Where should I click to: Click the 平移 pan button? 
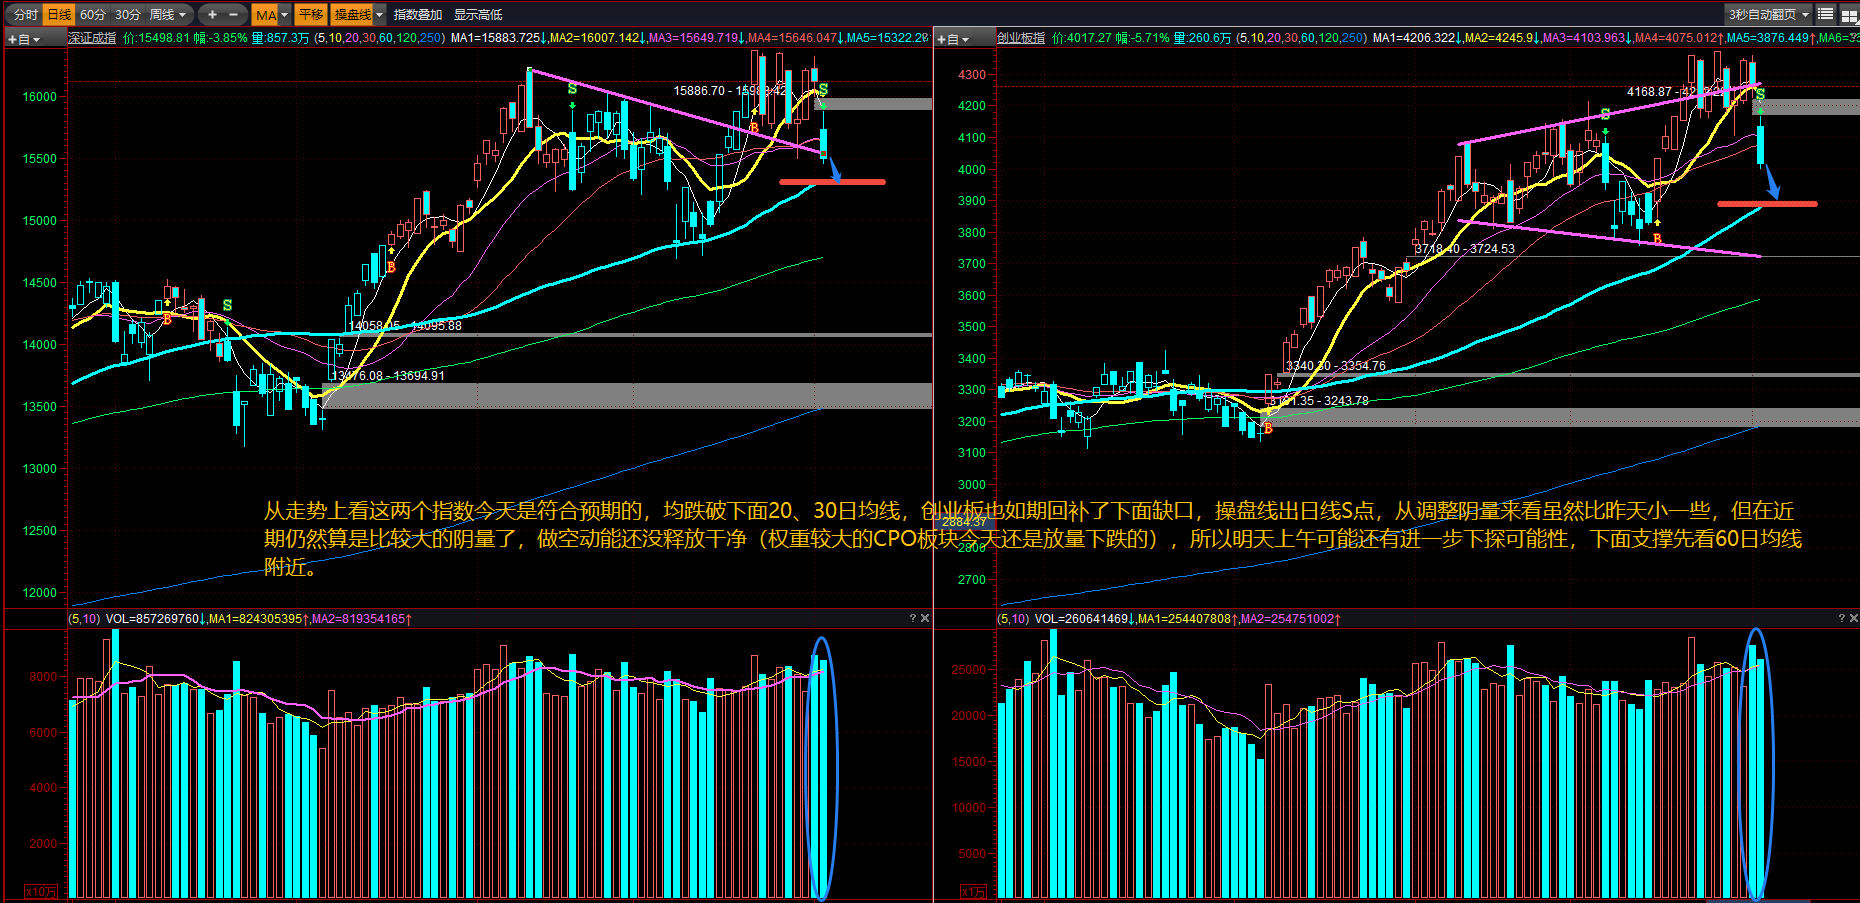tap(311, 14)
